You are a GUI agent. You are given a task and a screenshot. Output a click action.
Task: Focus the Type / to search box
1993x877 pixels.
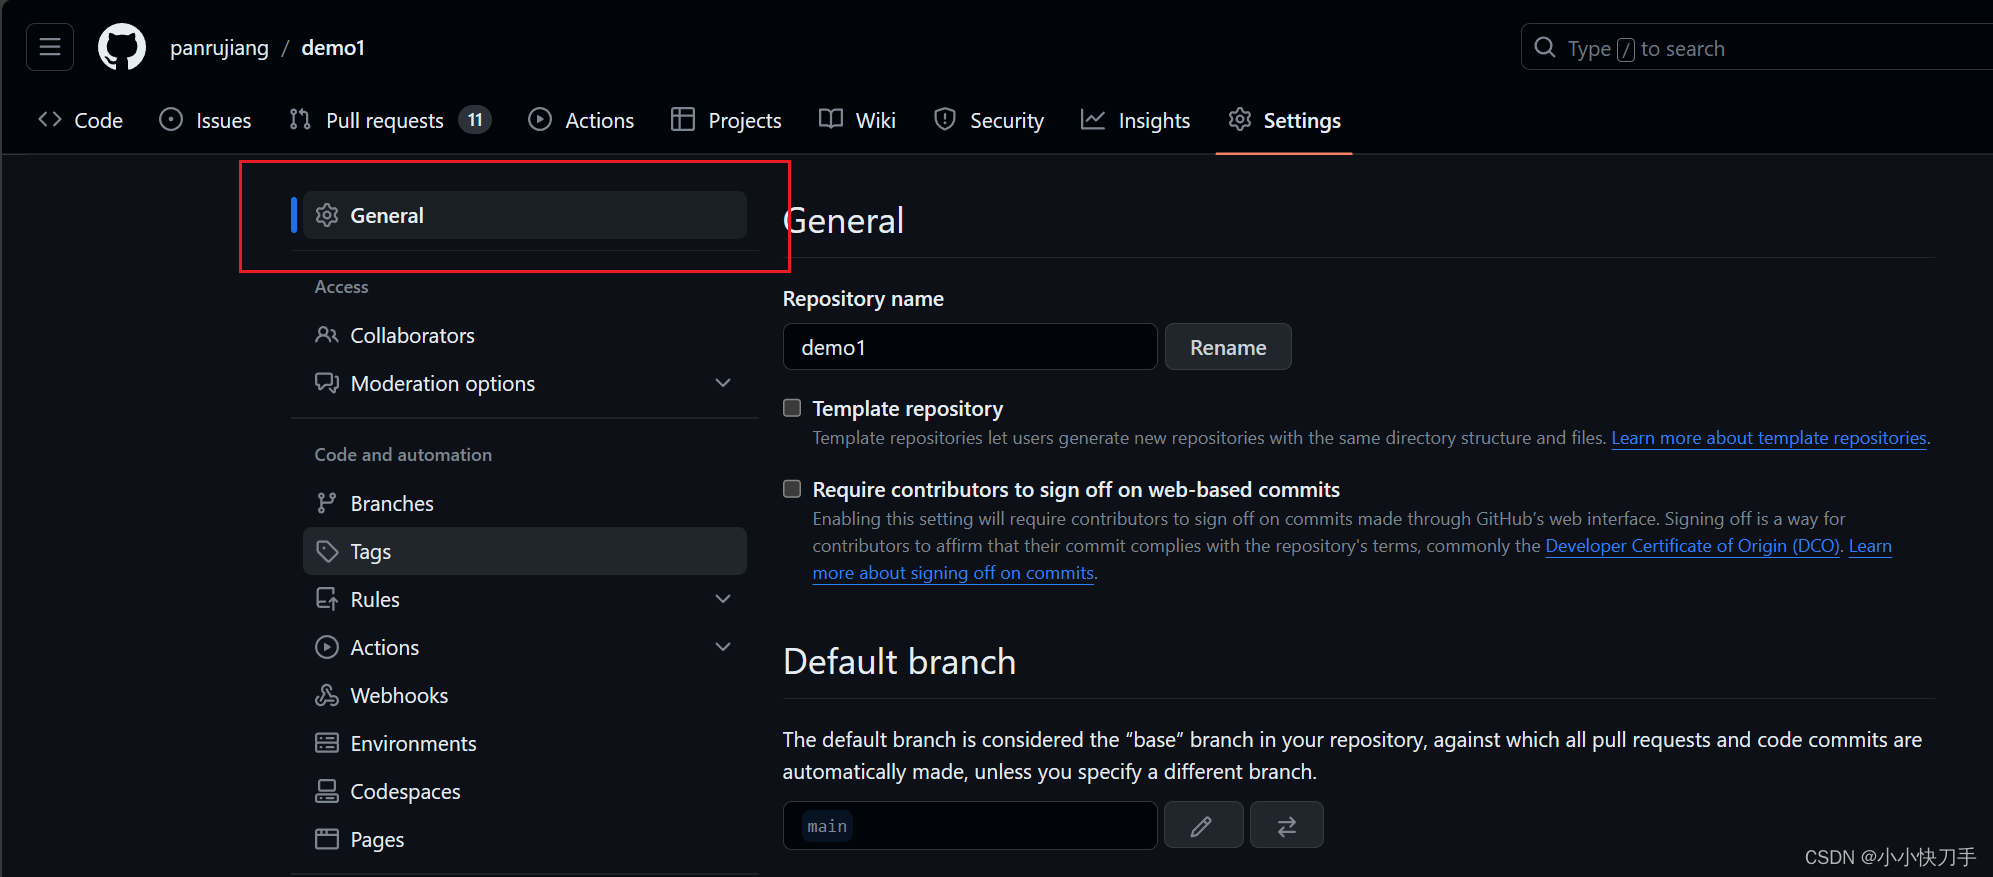[1757, 47]
